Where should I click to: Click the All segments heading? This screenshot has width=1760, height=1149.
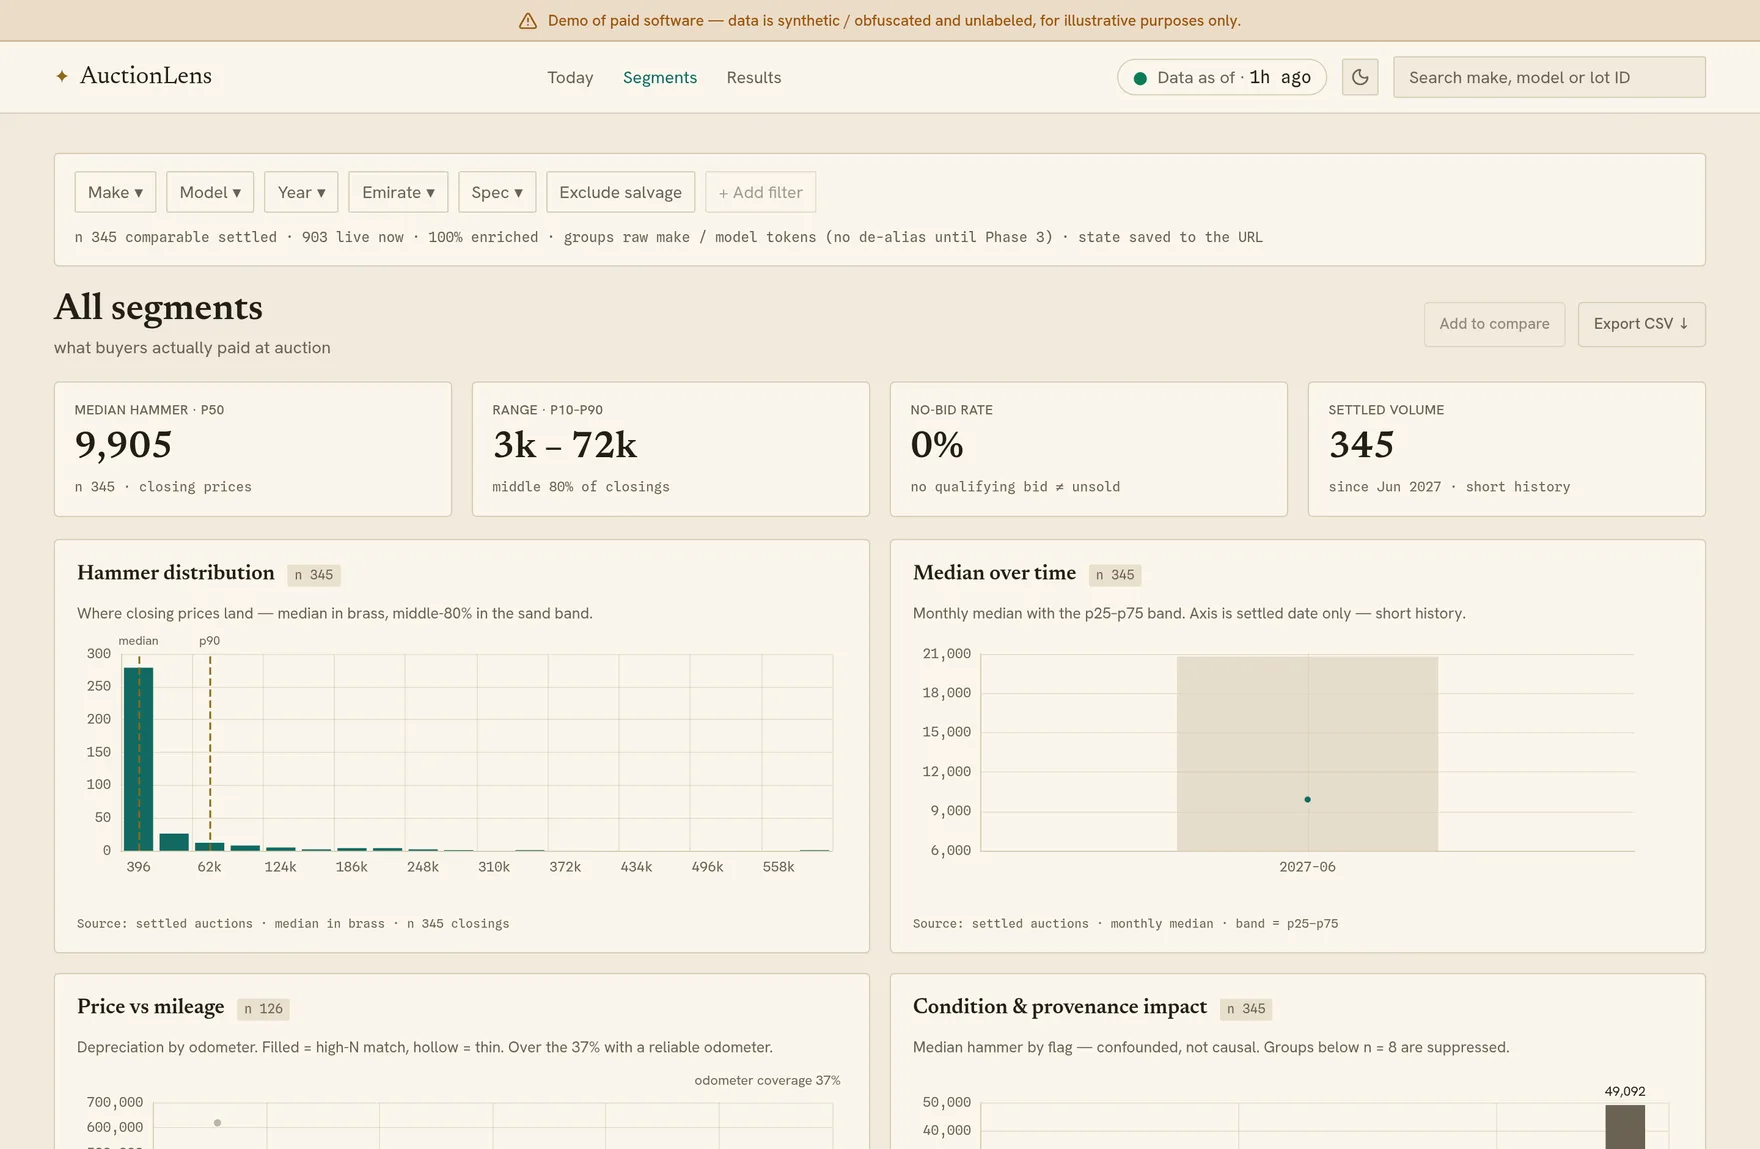pyautogui.click(x=158, y=307)
